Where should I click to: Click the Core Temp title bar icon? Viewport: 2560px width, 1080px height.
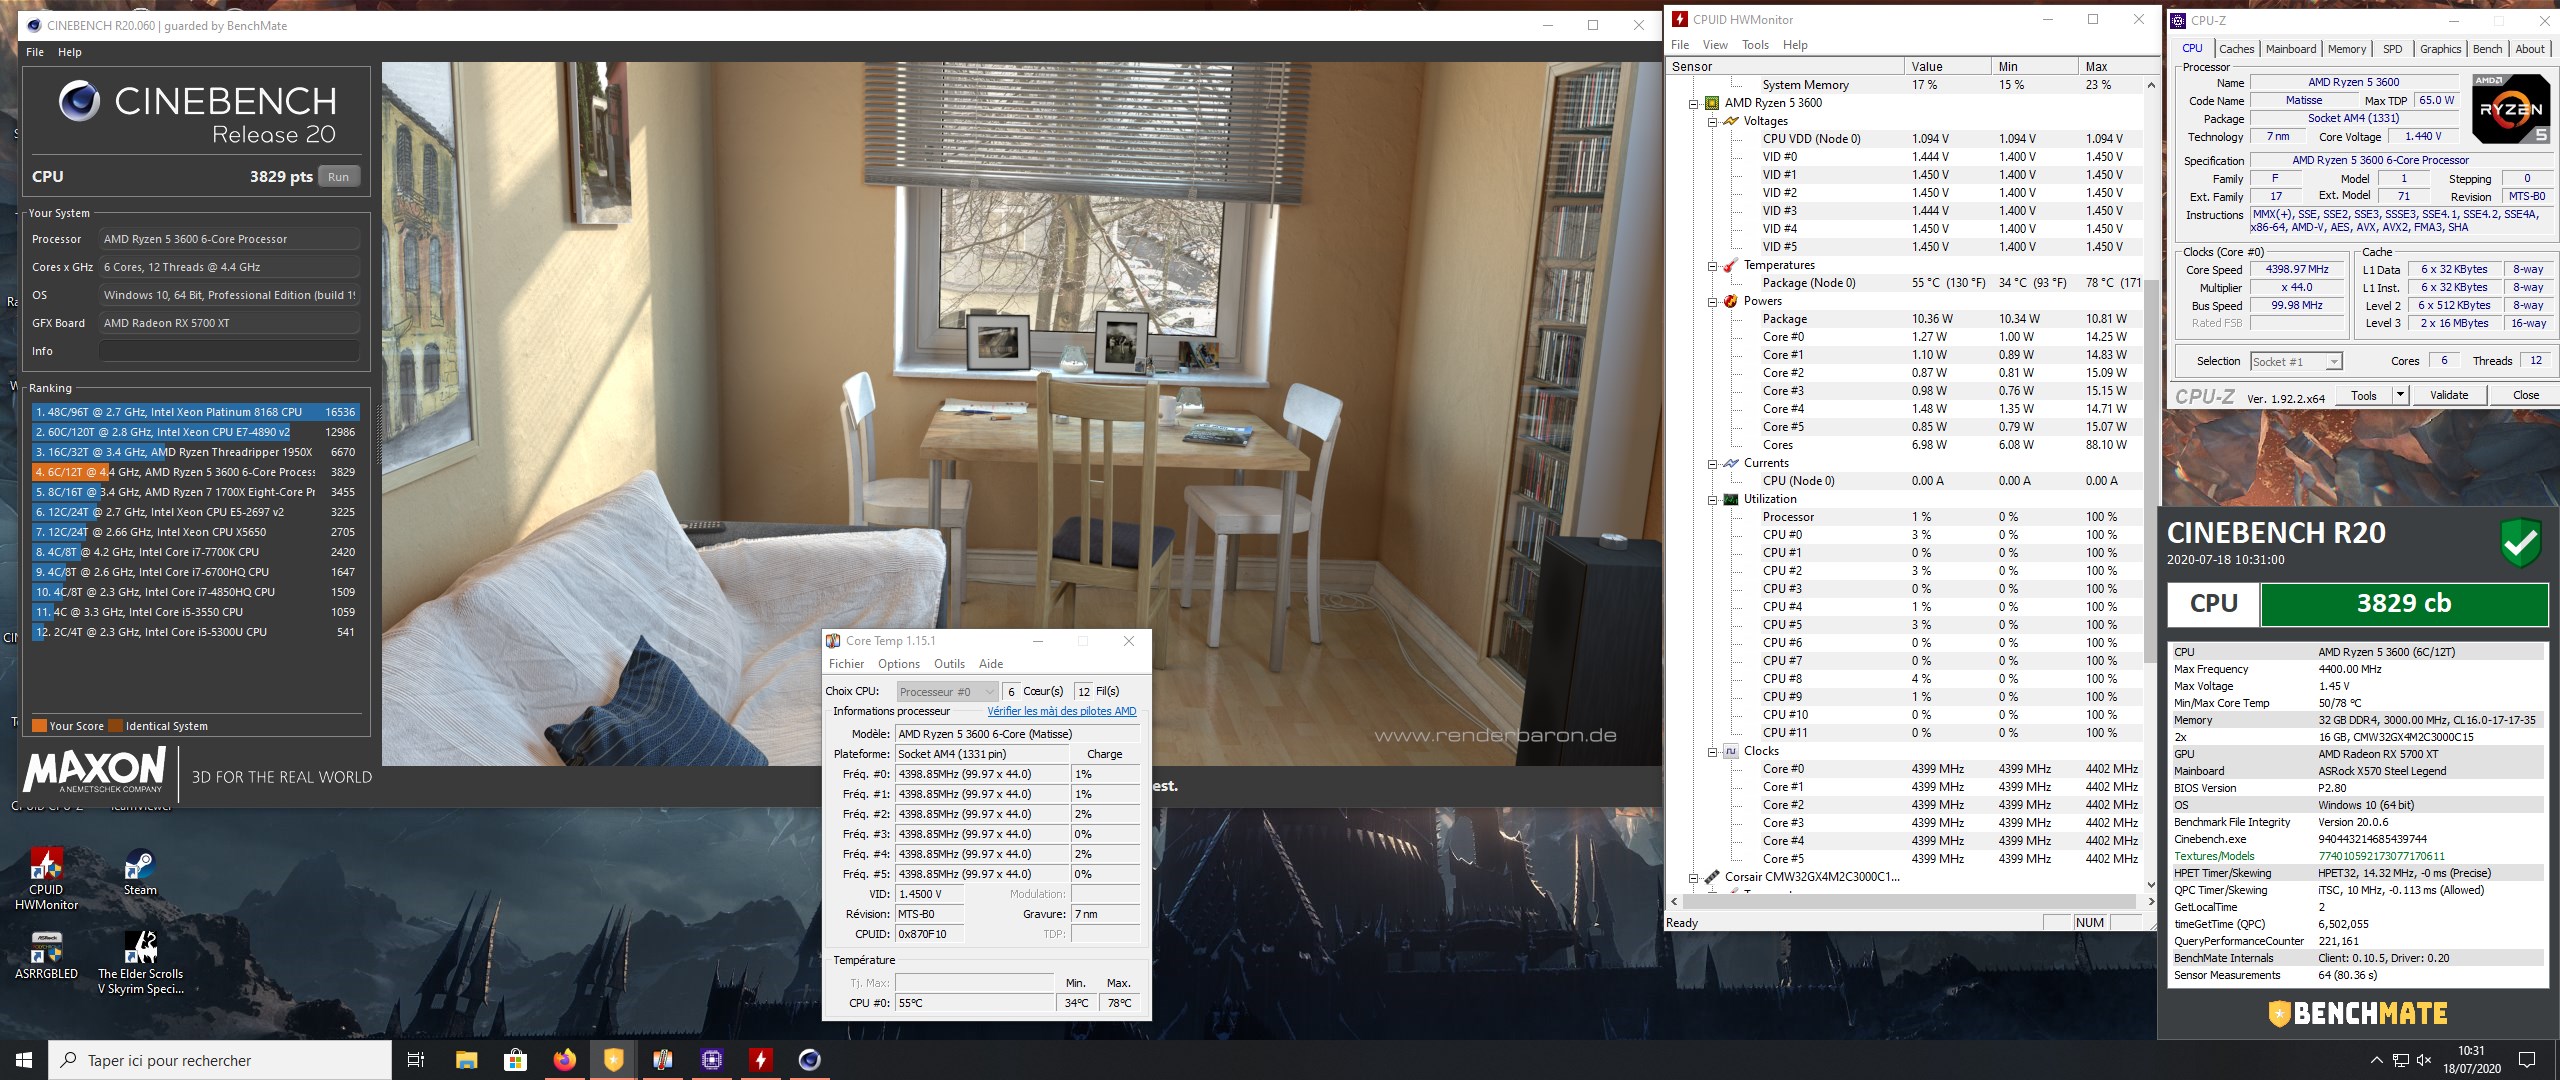(833, 641)
